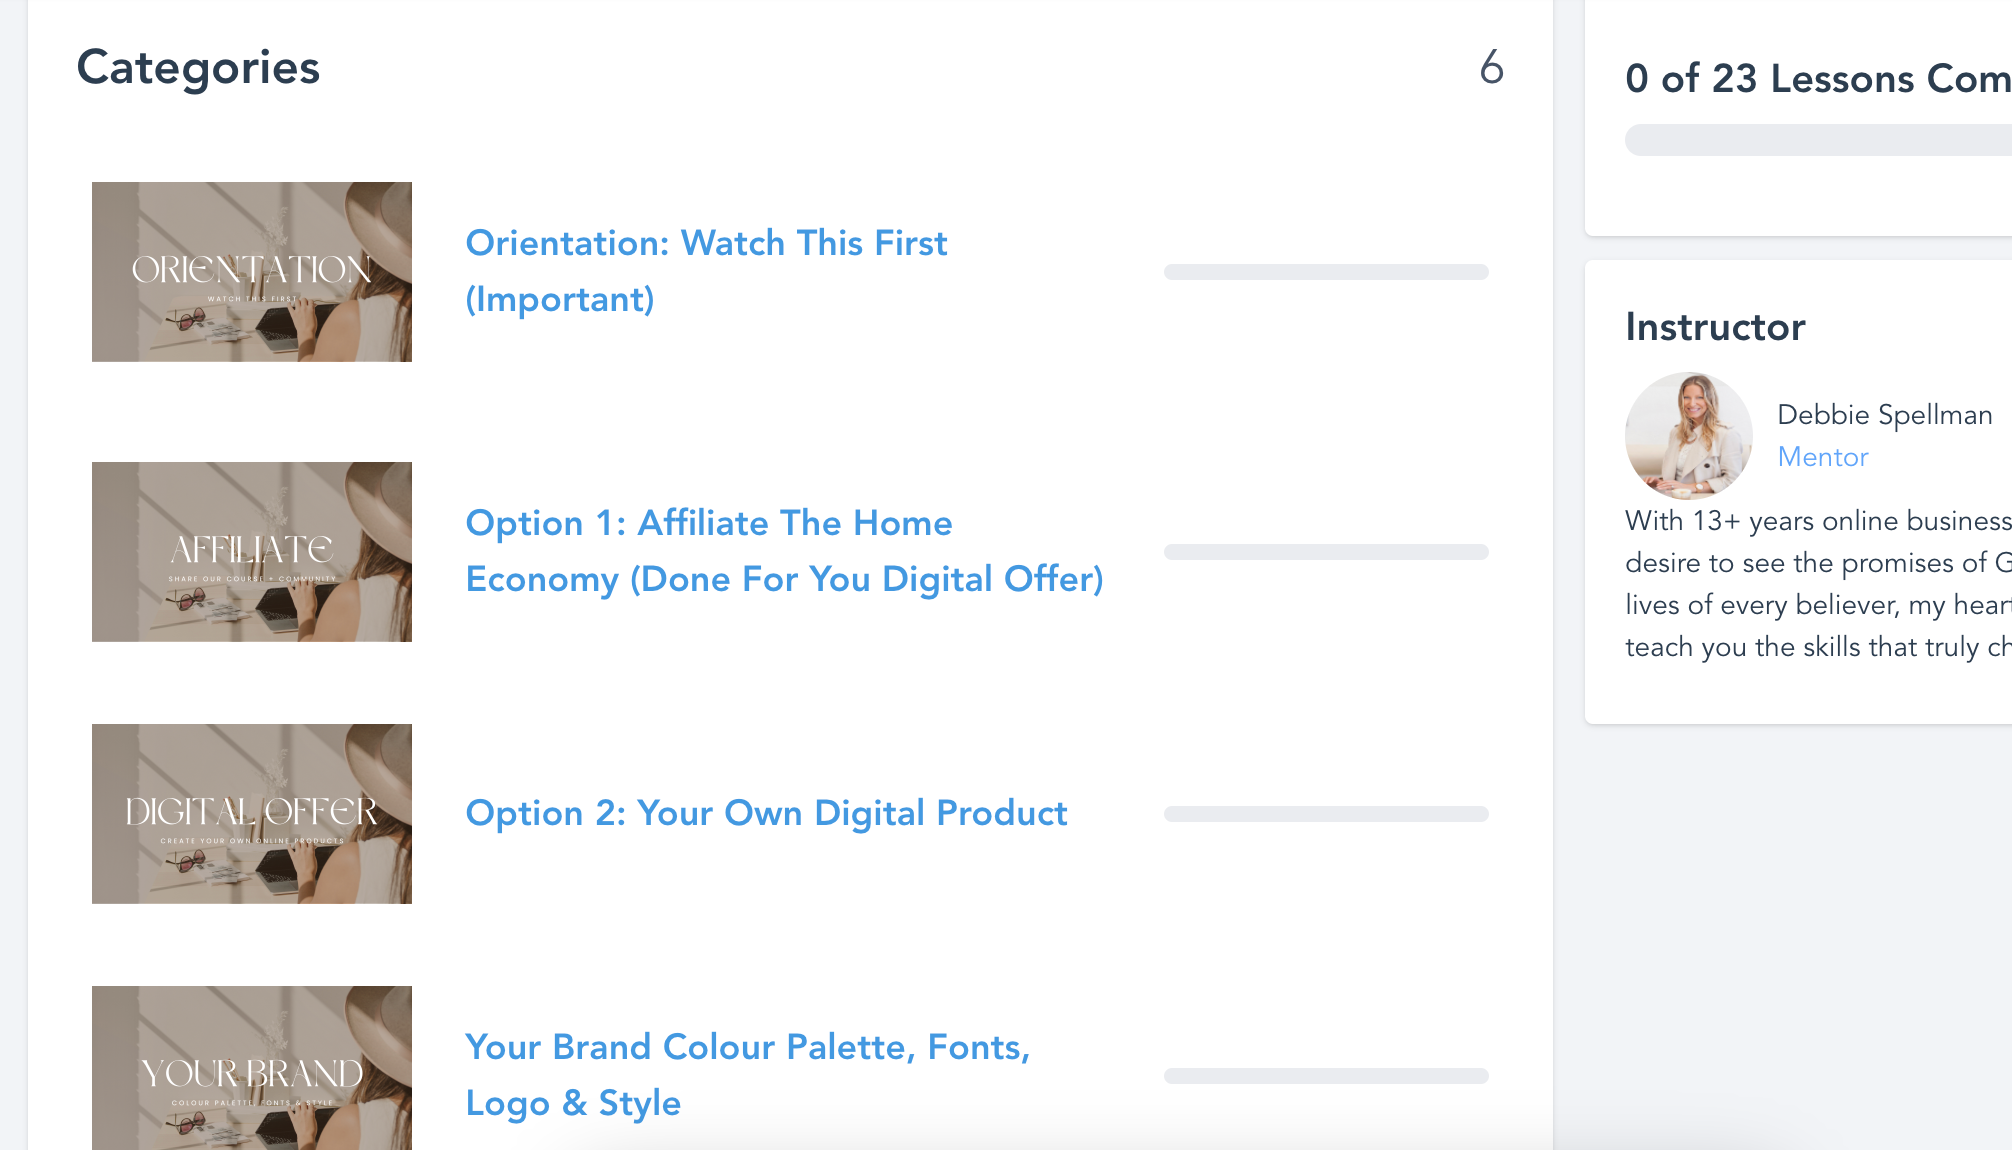Click the categories count number 6
This screenshot has width=2012, height=1150.
1492,67
